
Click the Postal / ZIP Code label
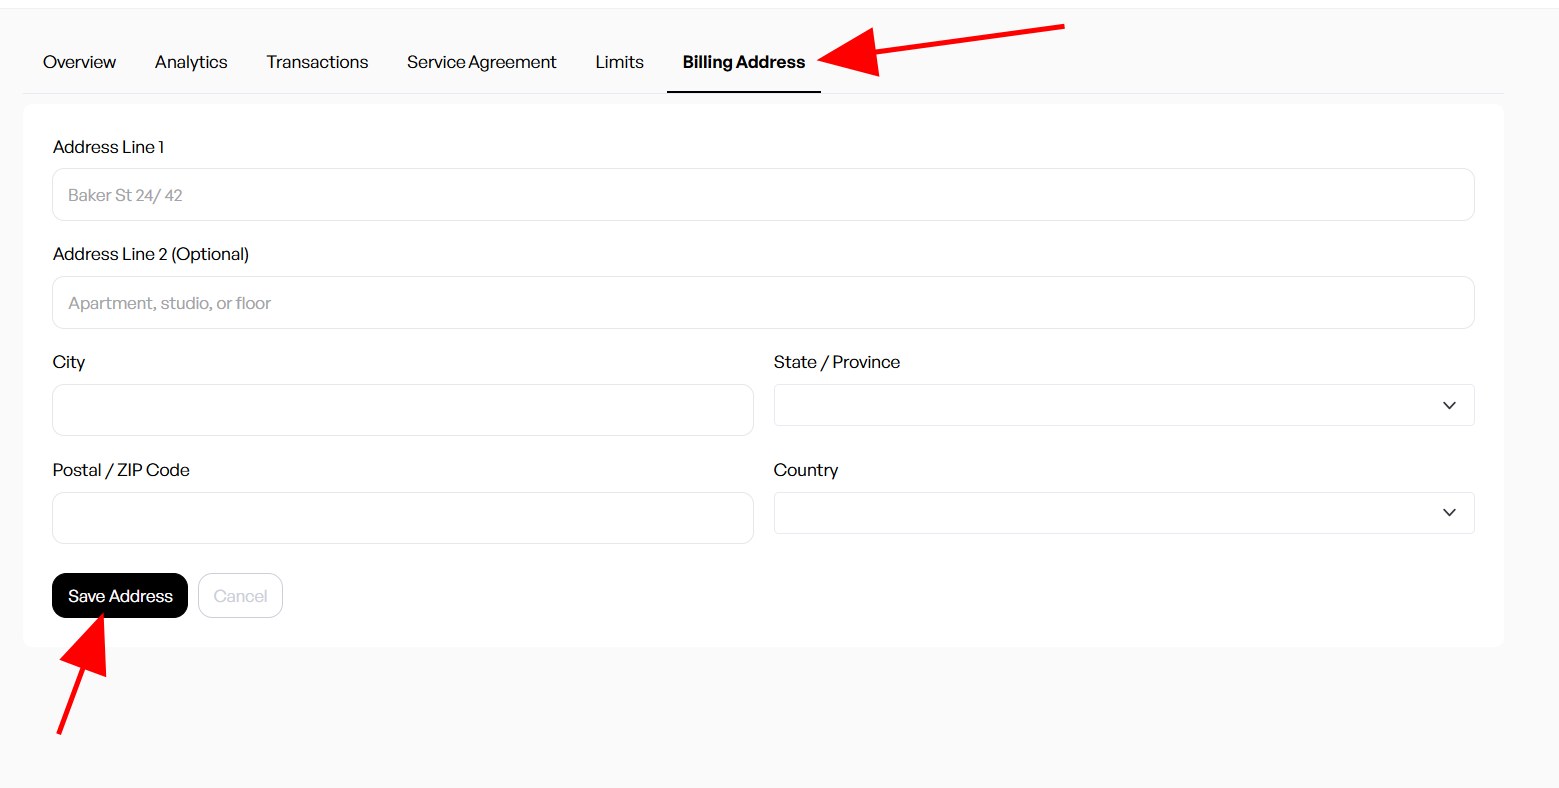[x=121, y=470]
